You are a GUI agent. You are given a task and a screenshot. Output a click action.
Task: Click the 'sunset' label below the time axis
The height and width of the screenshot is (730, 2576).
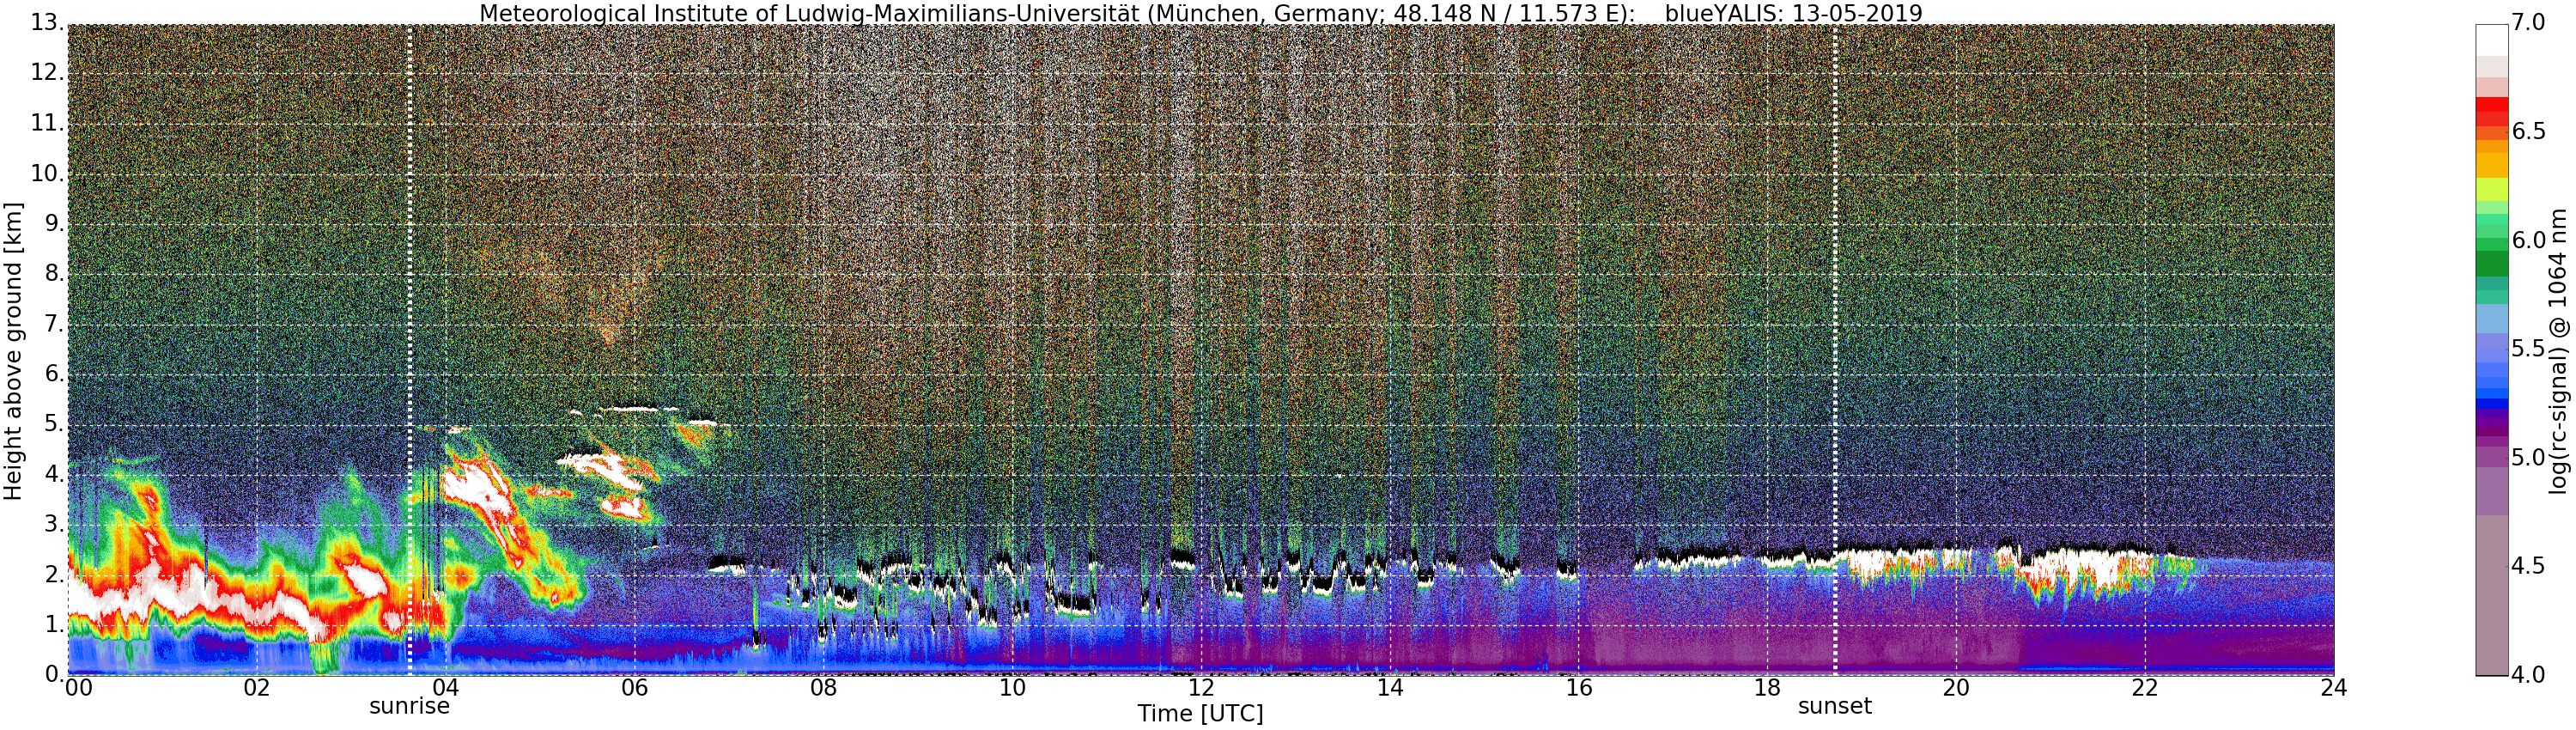pyautogui.click(x=1835, y=706)
